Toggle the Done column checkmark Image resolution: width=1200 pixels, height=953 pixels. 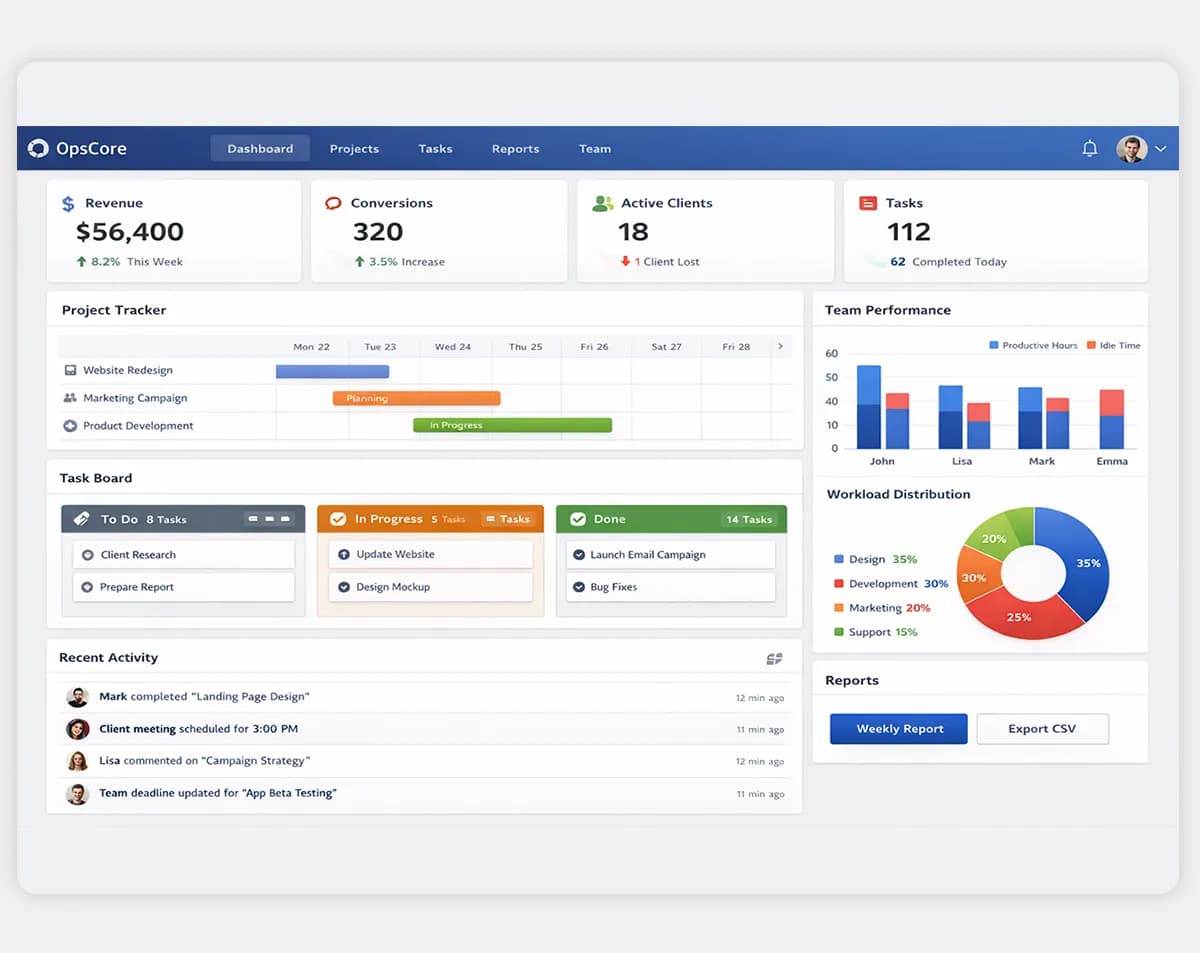(x=578, y=519)
